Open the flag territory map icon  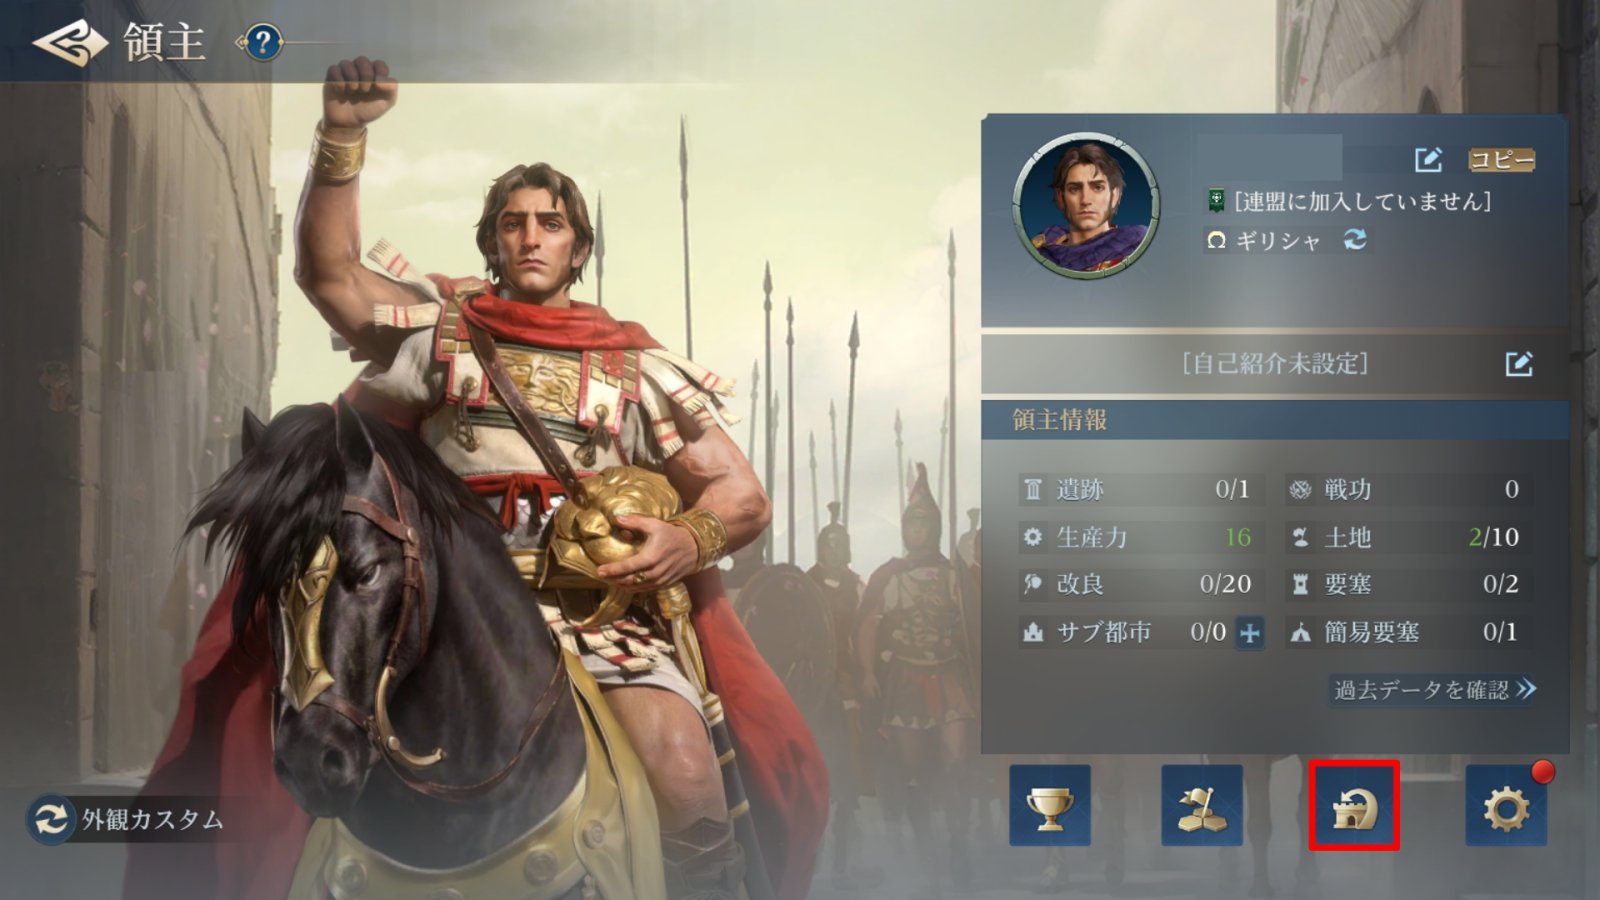[x=1202, y=805]
